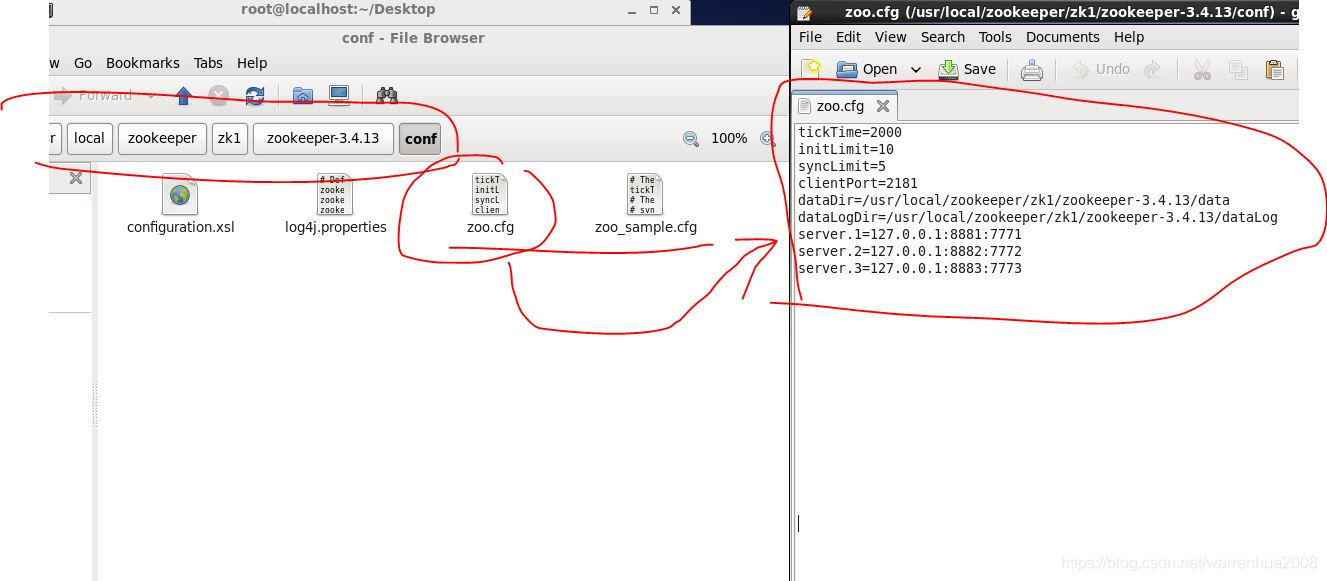Close the File Browser side pane
Screen dimensions: 1327x581
tap(76, 179)
